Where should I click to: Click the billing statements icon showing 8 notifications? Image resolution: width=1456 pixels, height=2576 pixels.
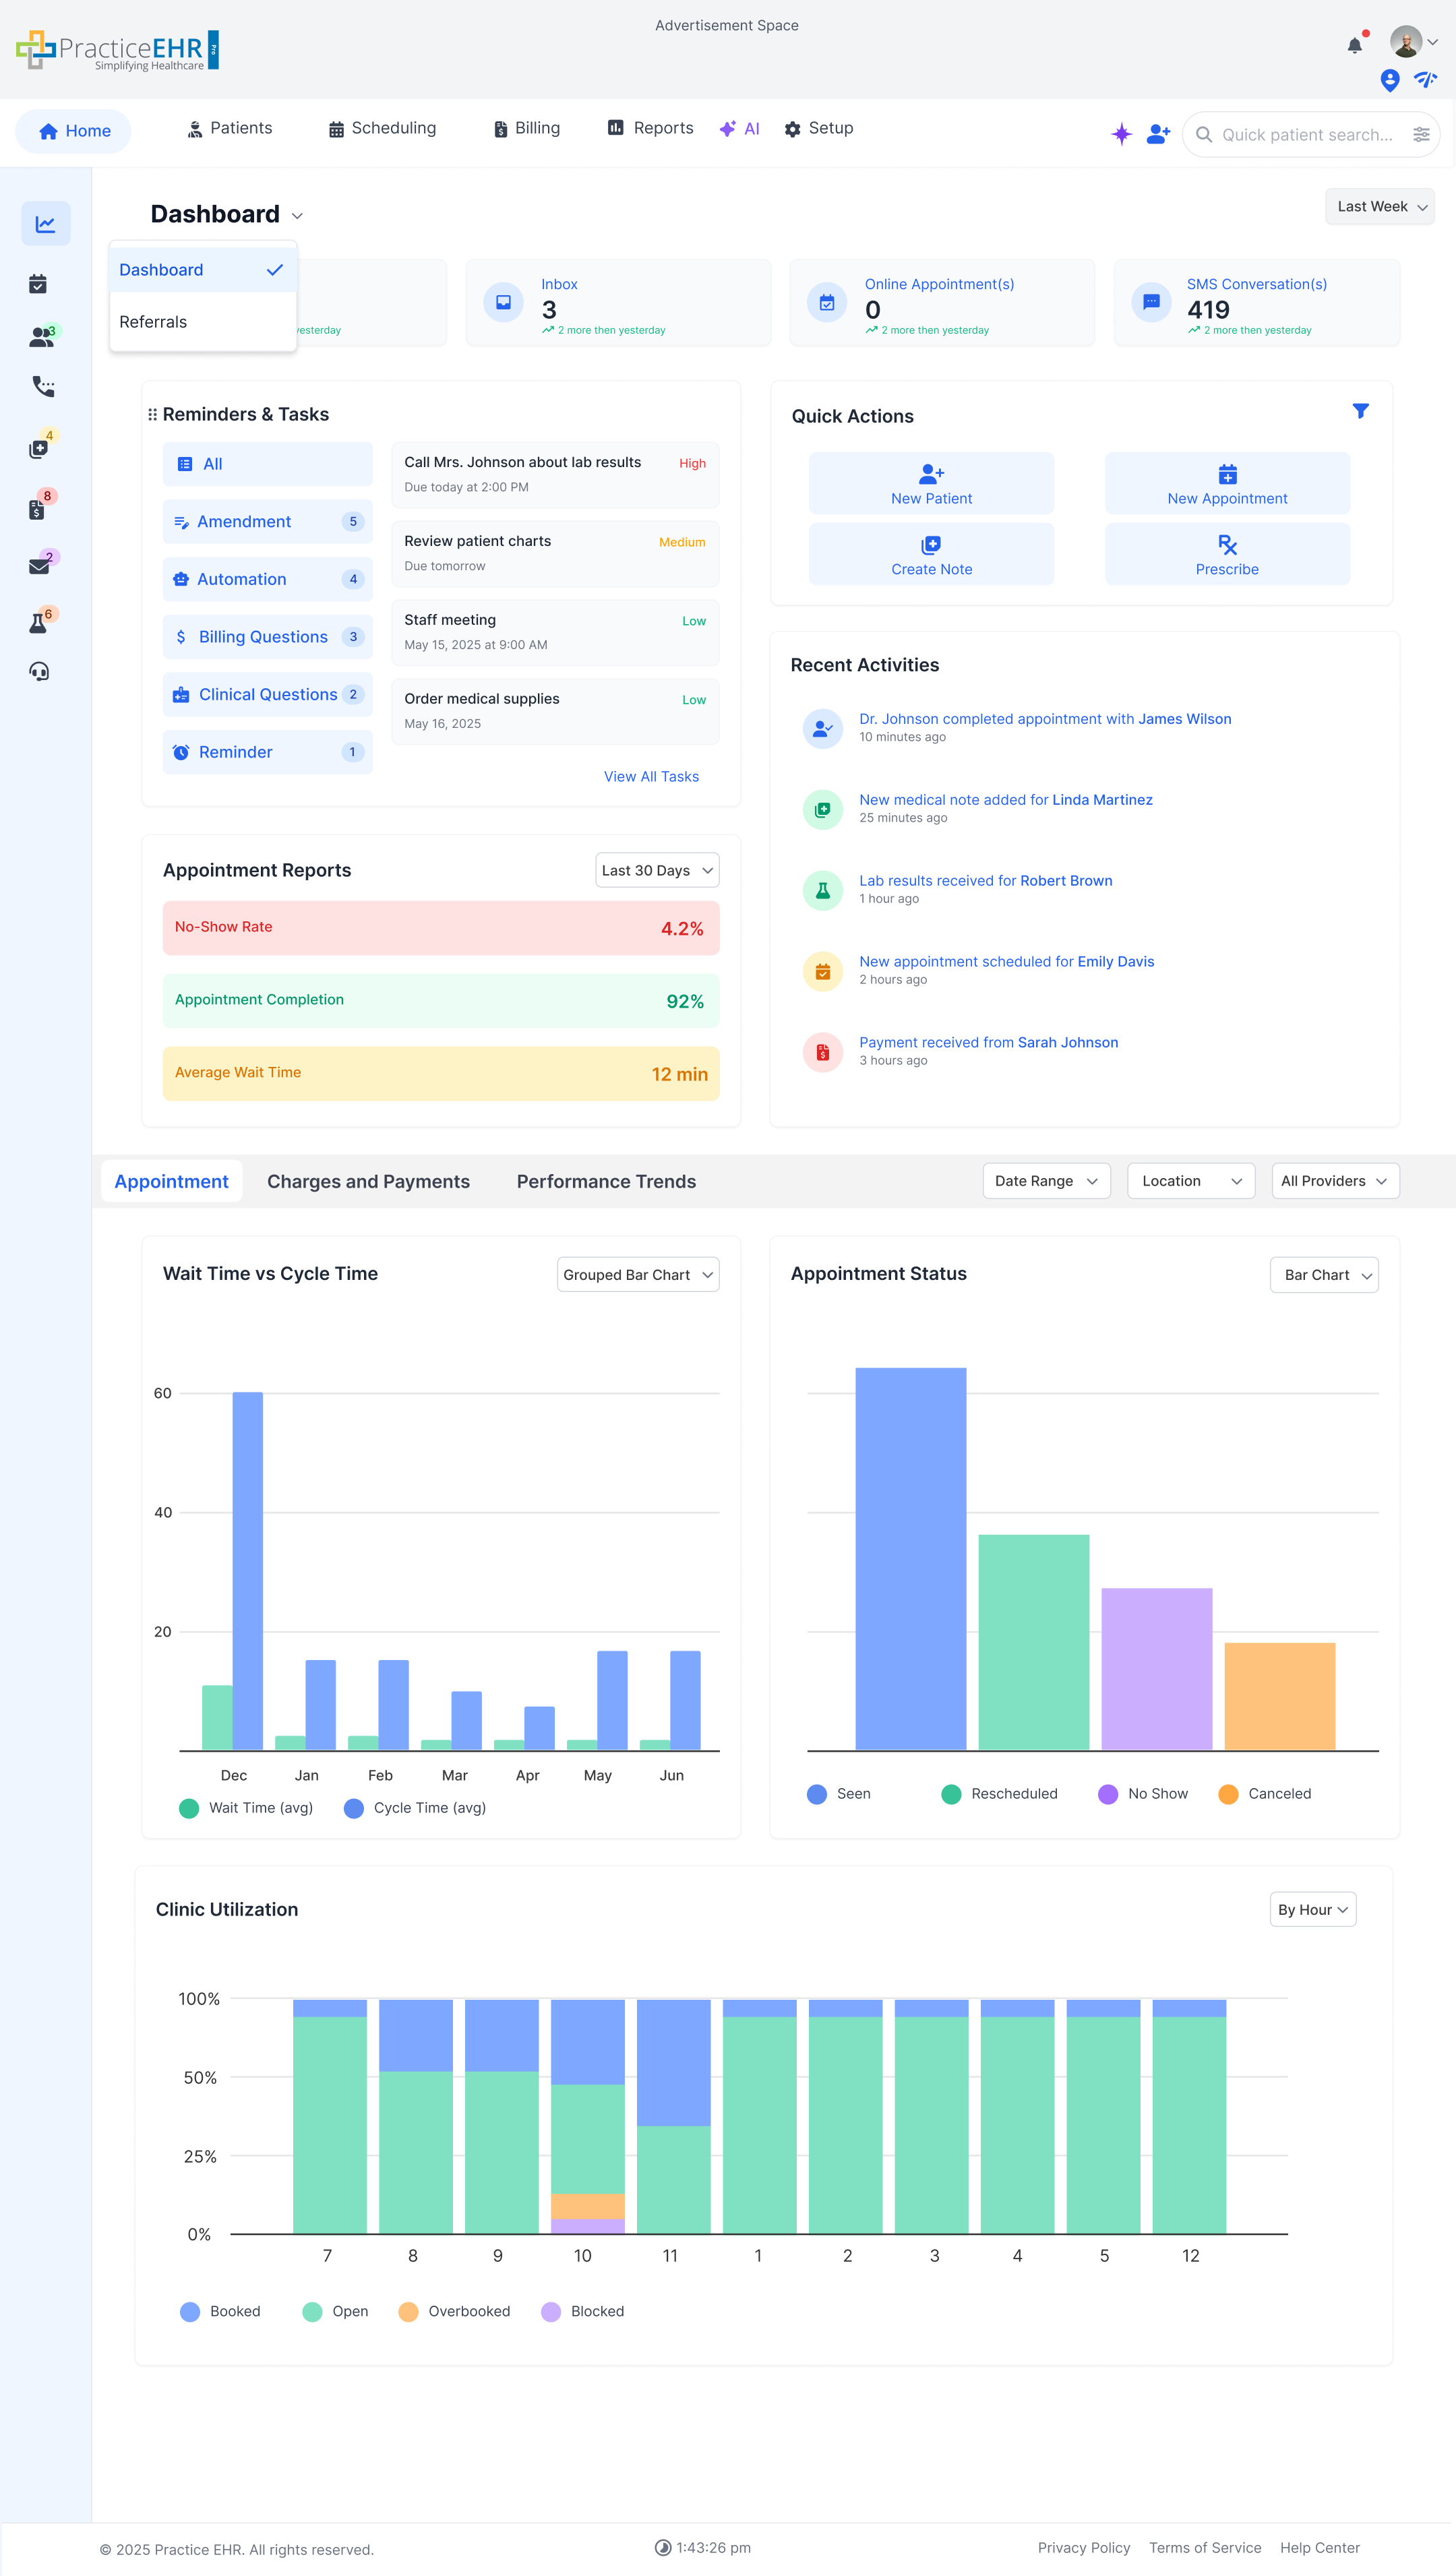coord(37,510)
